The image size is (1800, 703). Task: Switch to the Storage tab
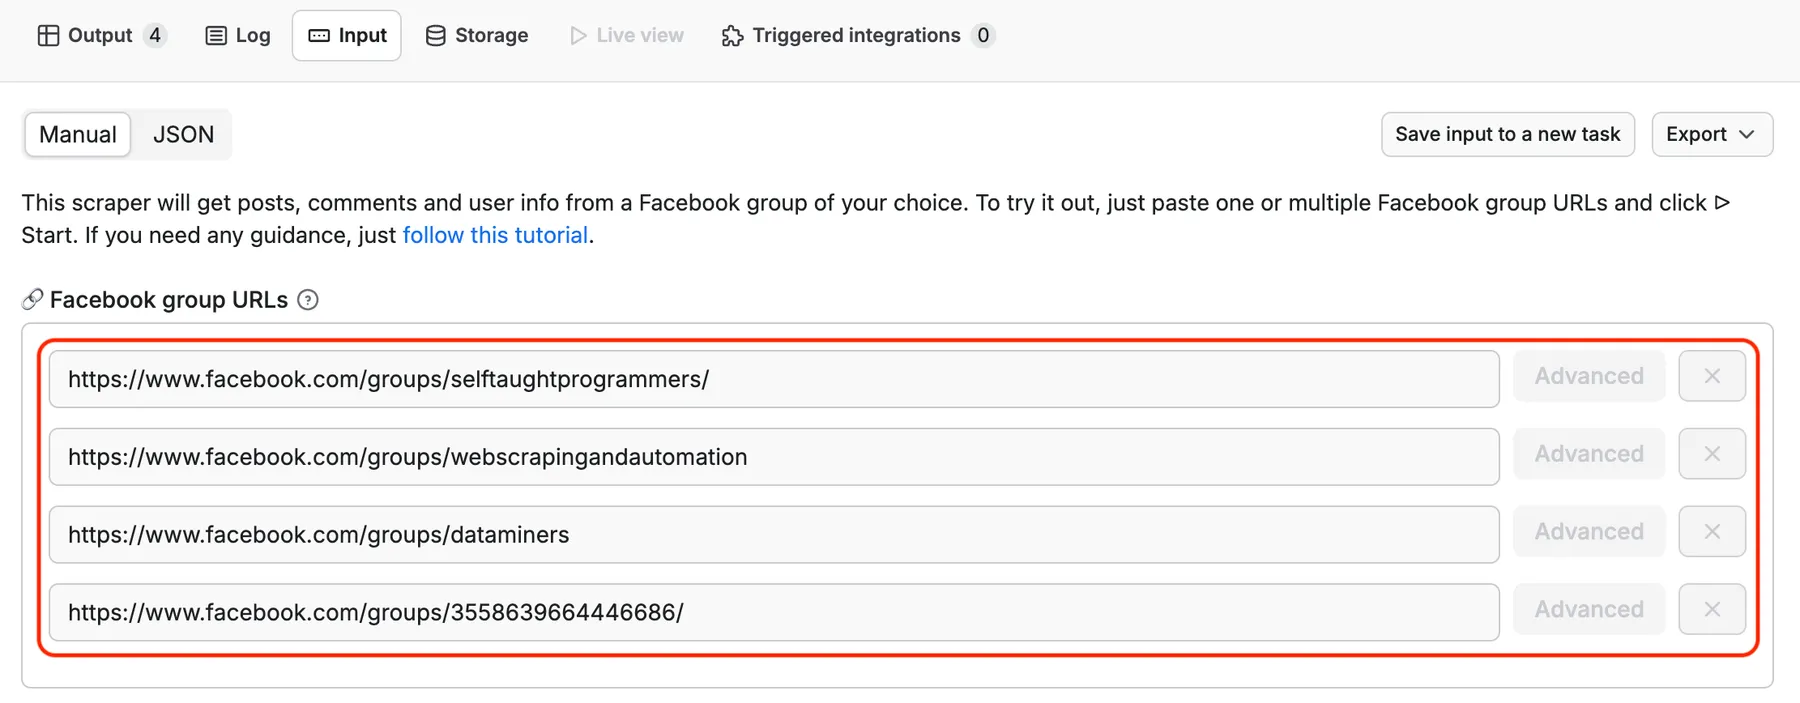[477, 35]
